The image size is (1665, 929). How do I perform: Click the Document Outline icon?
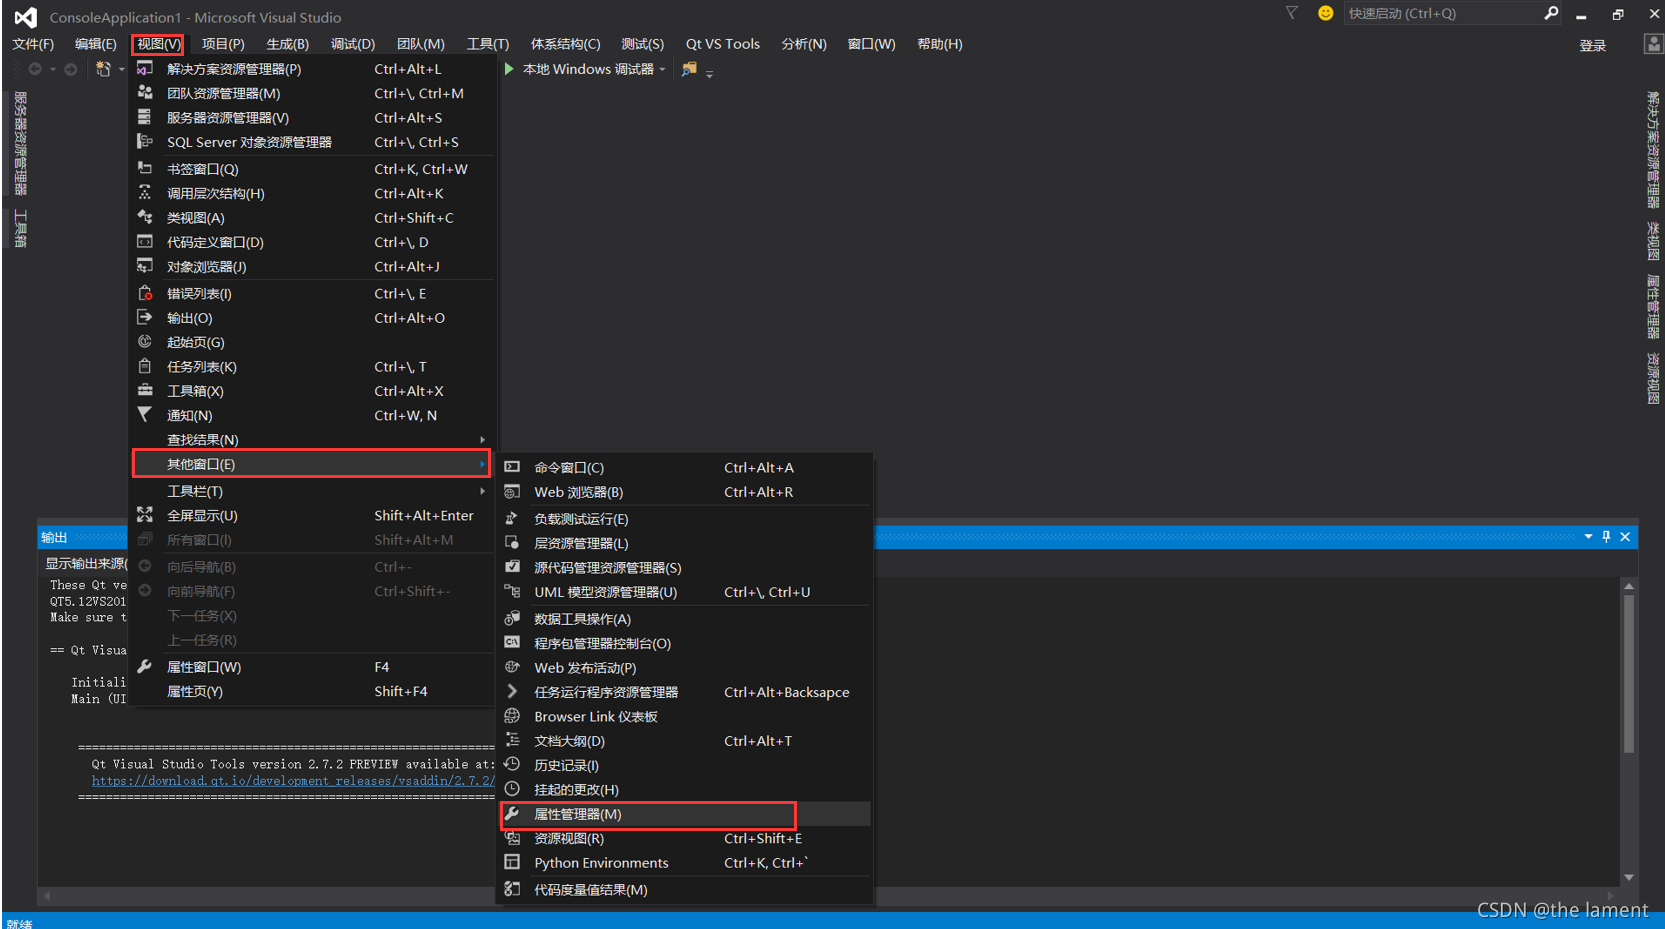coord(512,740)
